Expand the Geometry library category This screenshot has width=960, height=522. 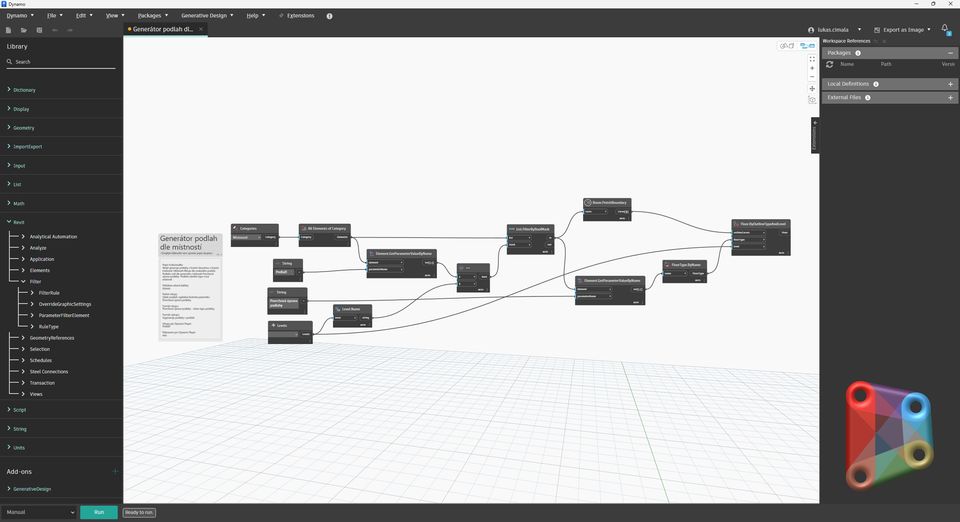pyautogui.click(x=24, y=128)
